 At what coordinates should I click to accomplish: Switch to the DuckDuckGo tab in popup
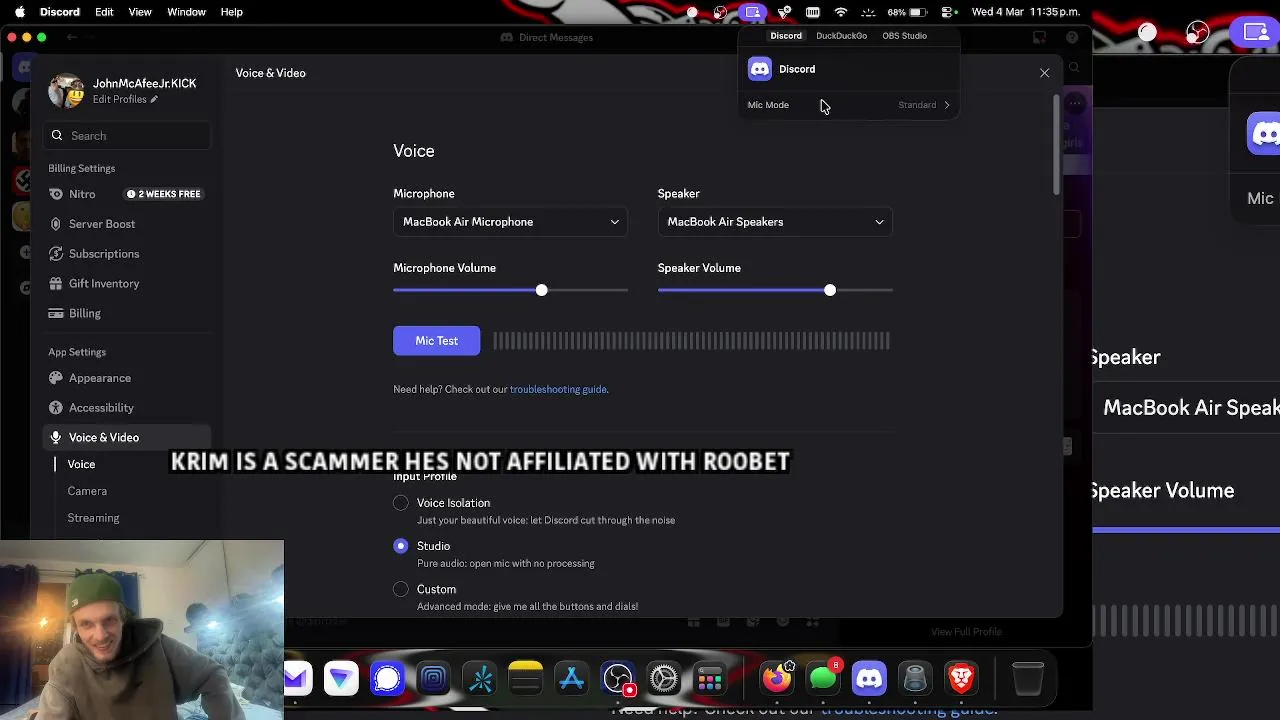[841, 36]
